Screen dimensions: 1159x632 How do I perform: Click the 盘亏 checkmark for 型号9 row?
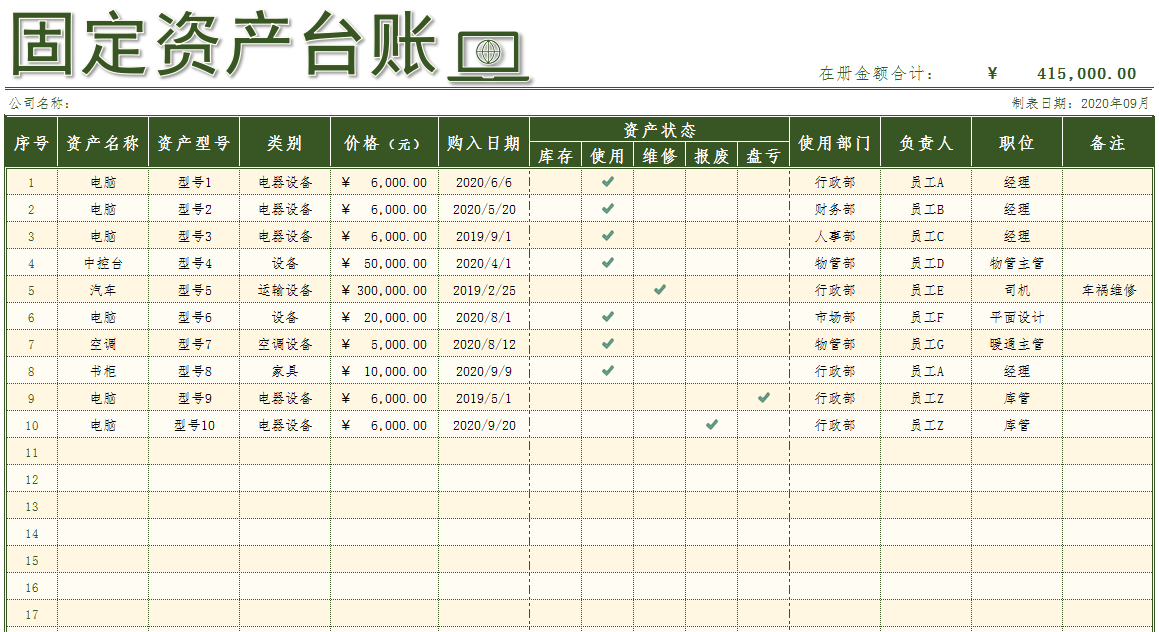pos(764,397)
